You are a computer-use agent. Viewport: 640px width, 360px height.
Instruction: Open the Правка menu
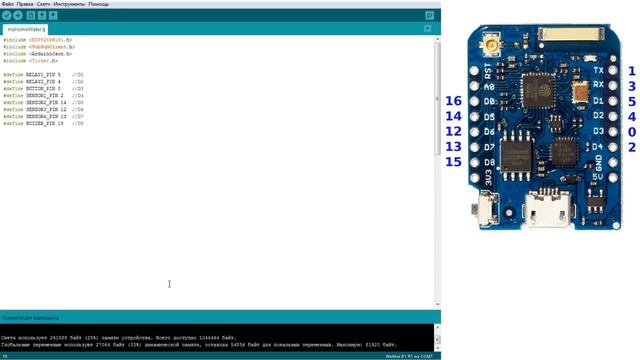(25, 4)
